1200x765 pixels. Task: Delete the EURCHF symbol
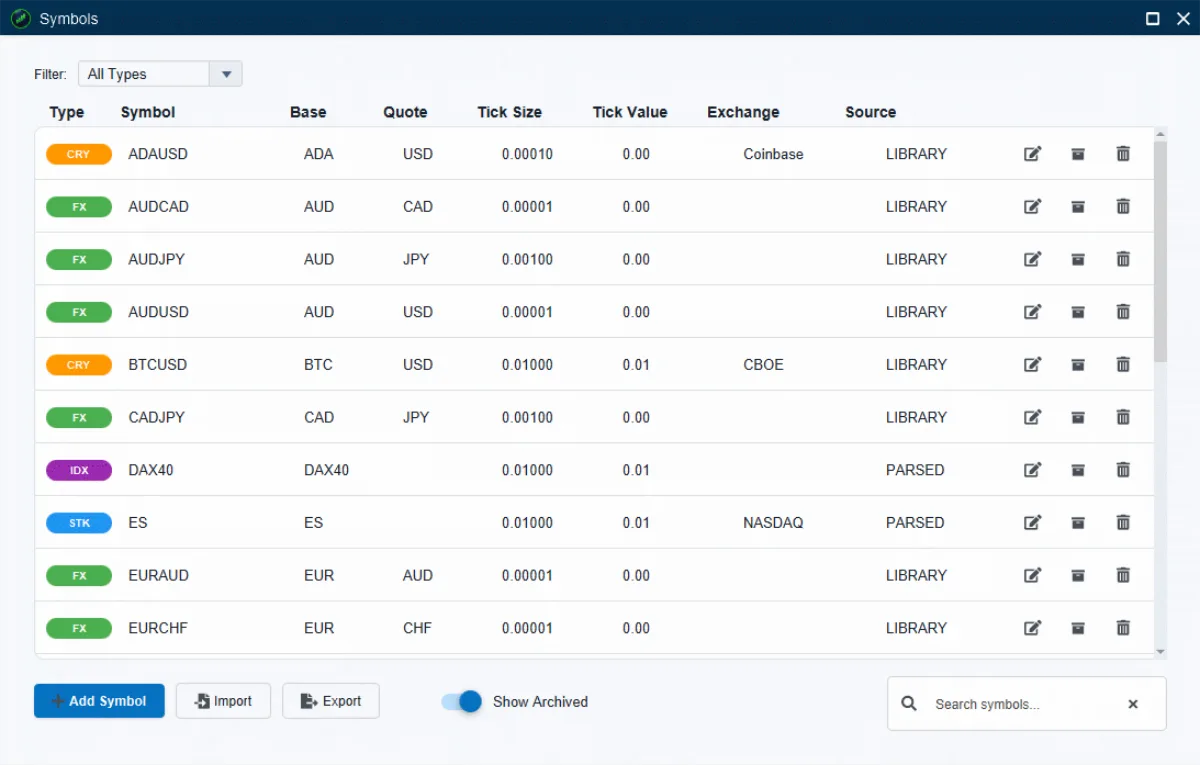1123,628
